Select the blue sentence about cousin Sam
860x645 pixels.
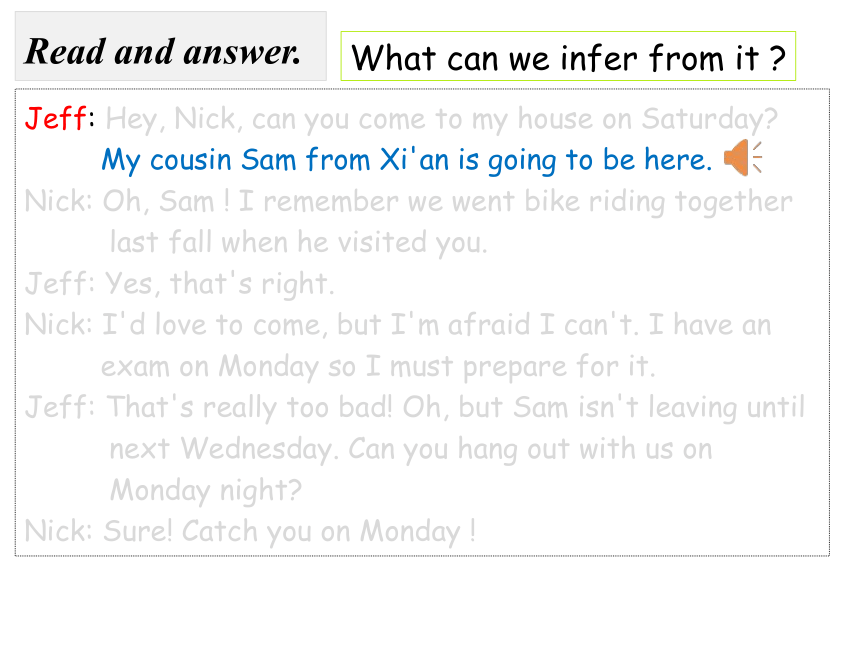(406, 160)
